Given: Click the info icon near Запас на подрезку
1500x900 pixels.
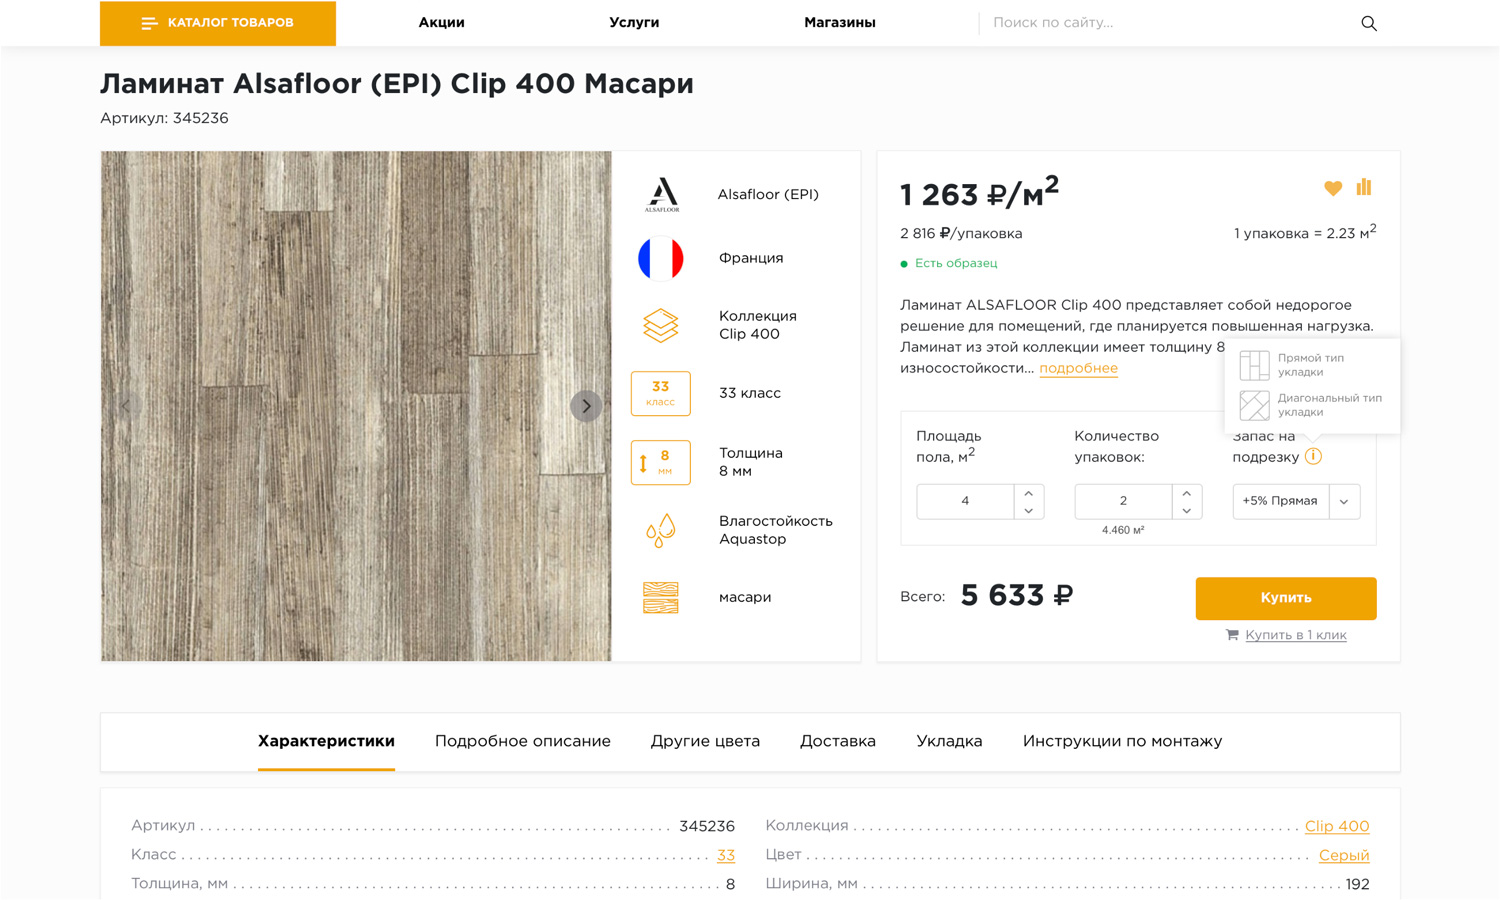Looking at the screenshot, I should [1313, 457].
